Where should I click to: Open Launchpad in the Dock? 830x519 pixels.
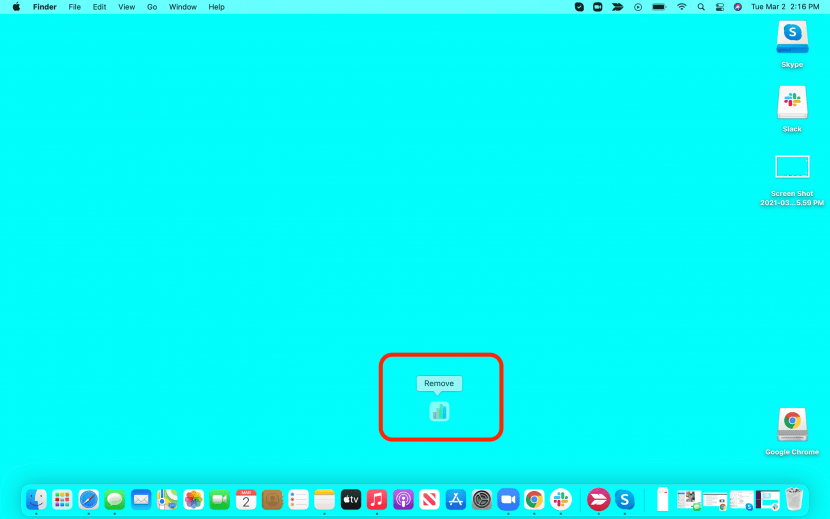tap(62, 499)
